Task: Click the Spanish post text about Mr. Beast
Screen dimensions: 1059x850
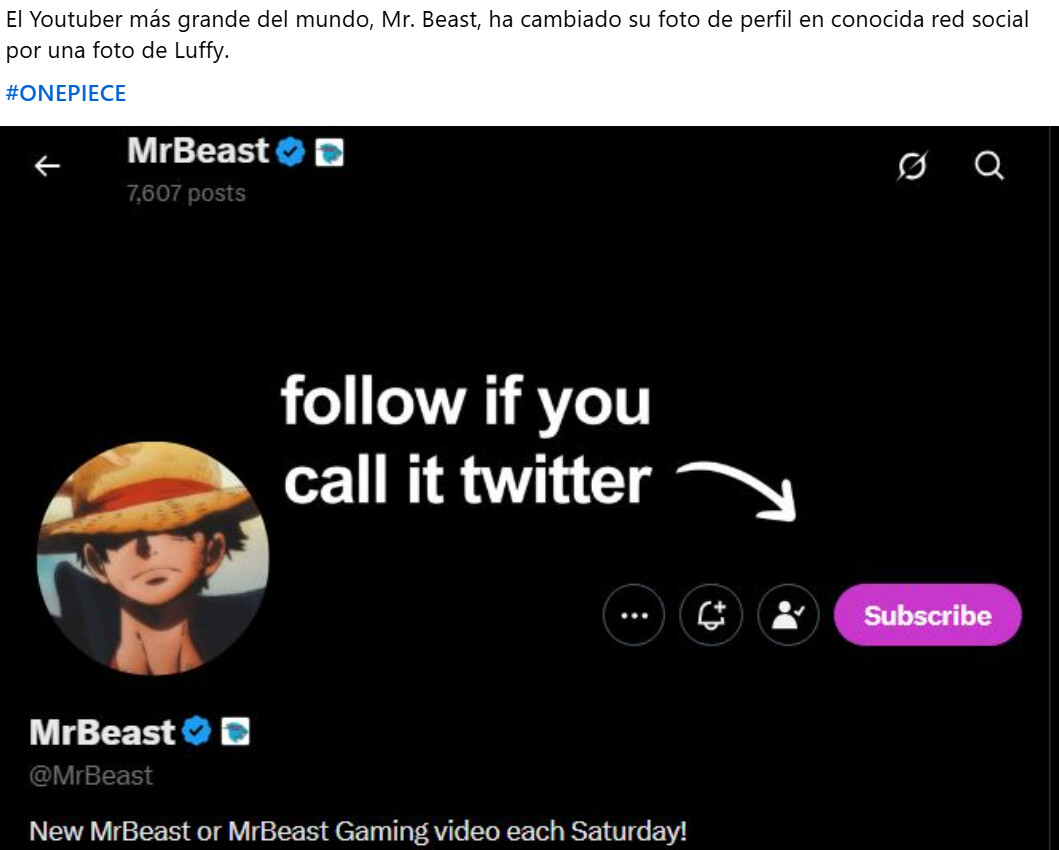Action: (516, 34)
